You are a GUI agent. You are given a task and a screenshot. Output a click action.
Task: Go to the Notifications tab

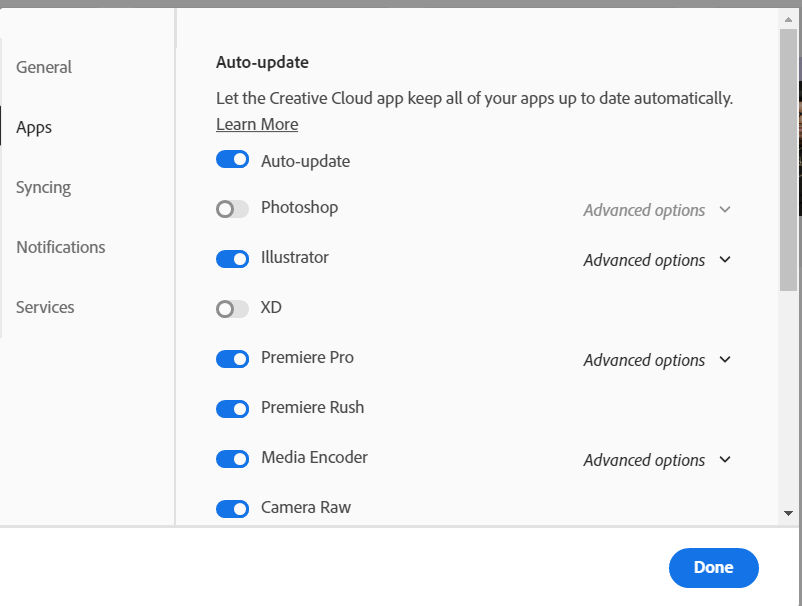coord(60,247)
